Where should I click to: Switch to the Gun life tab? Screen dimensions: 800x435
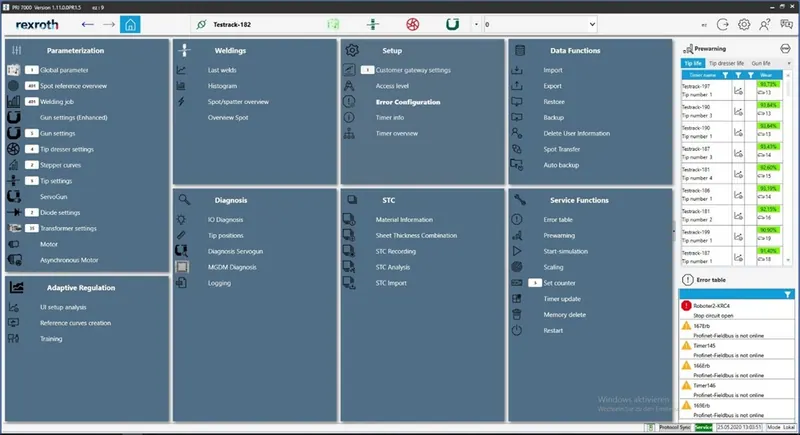[761, 63]
